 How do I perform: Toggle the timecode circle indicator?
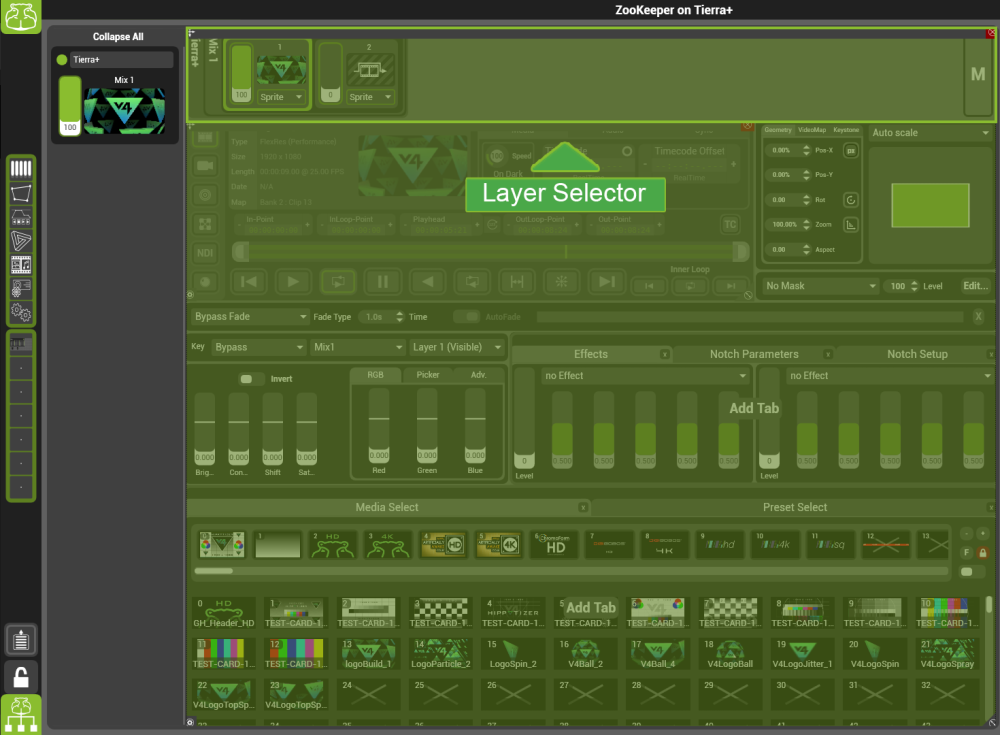(627, 151)
